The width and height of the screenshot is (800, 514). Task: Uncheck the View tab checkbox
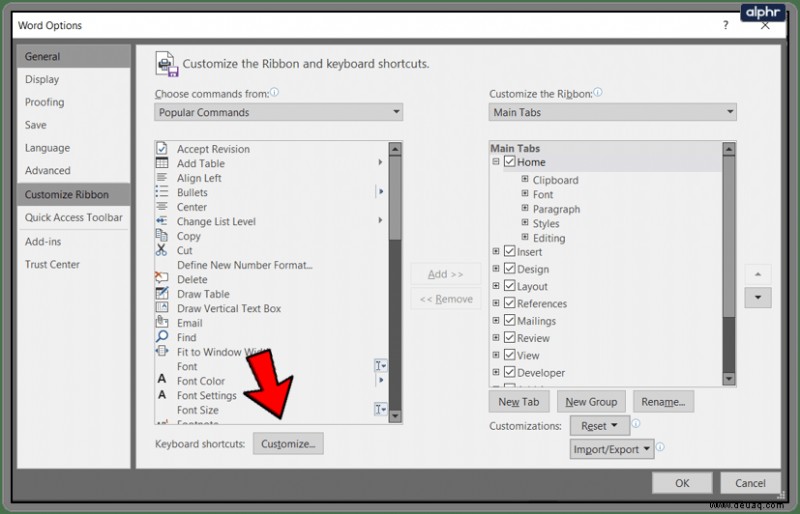coord(509,355)
